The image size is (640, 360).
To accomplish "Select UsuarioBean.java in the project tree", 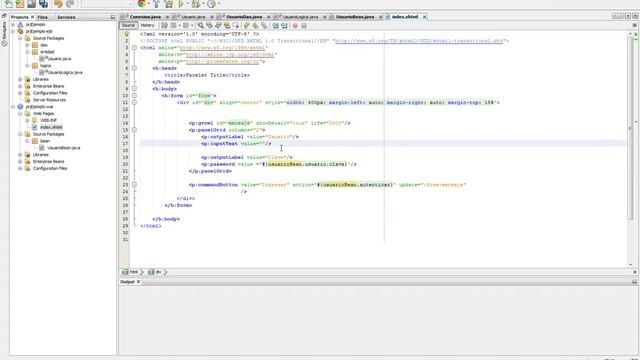I will (63, 148).
